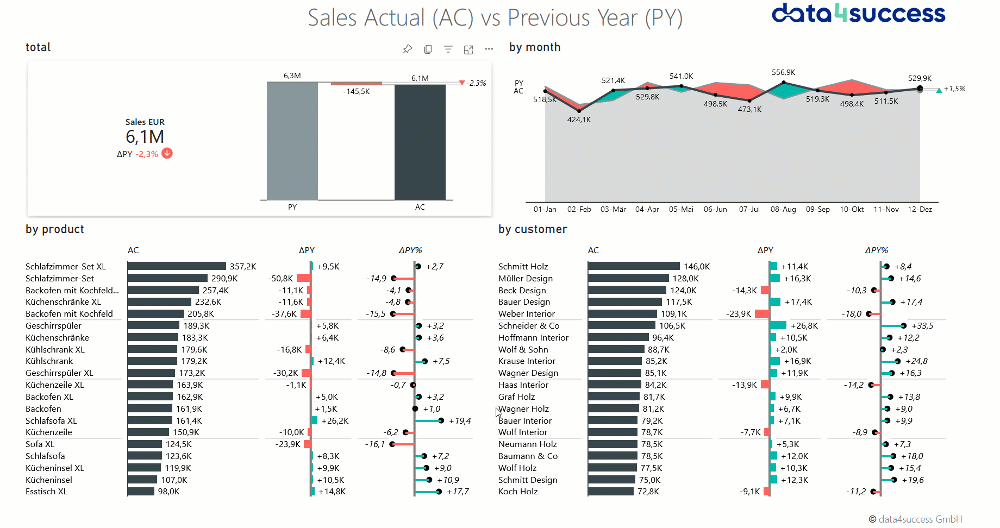Copy the total visual
This screenshot has width=1000, height=528.
[428, 49]
